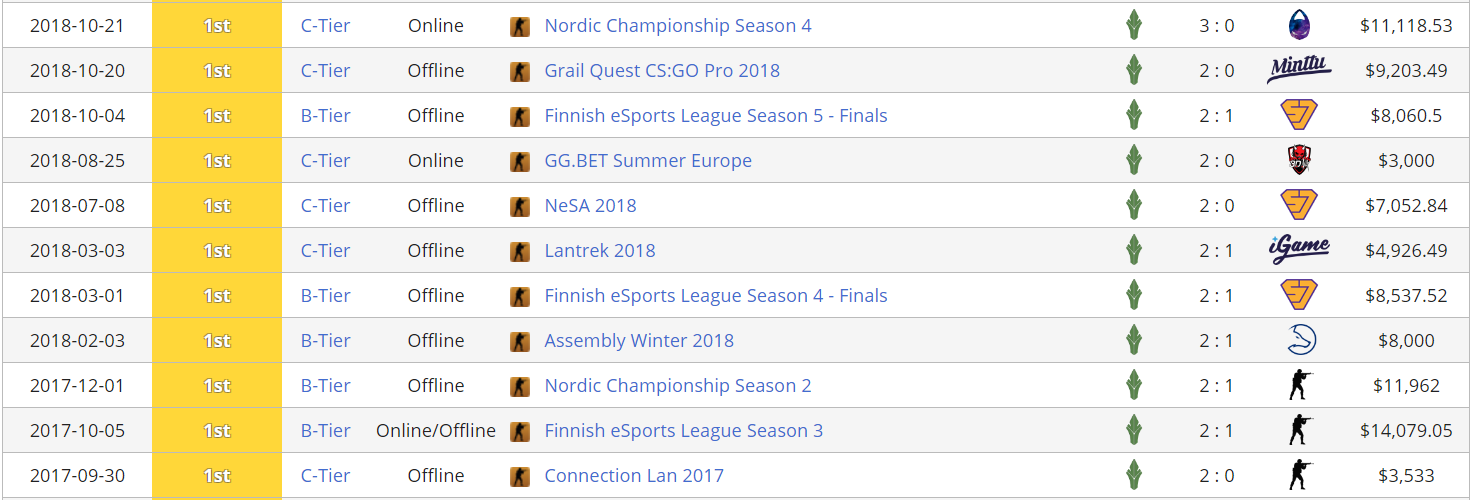Open Finnish eSports League Season 3 link
Viewport: 1472px width, 500px height.
click(x=684, y=431)
